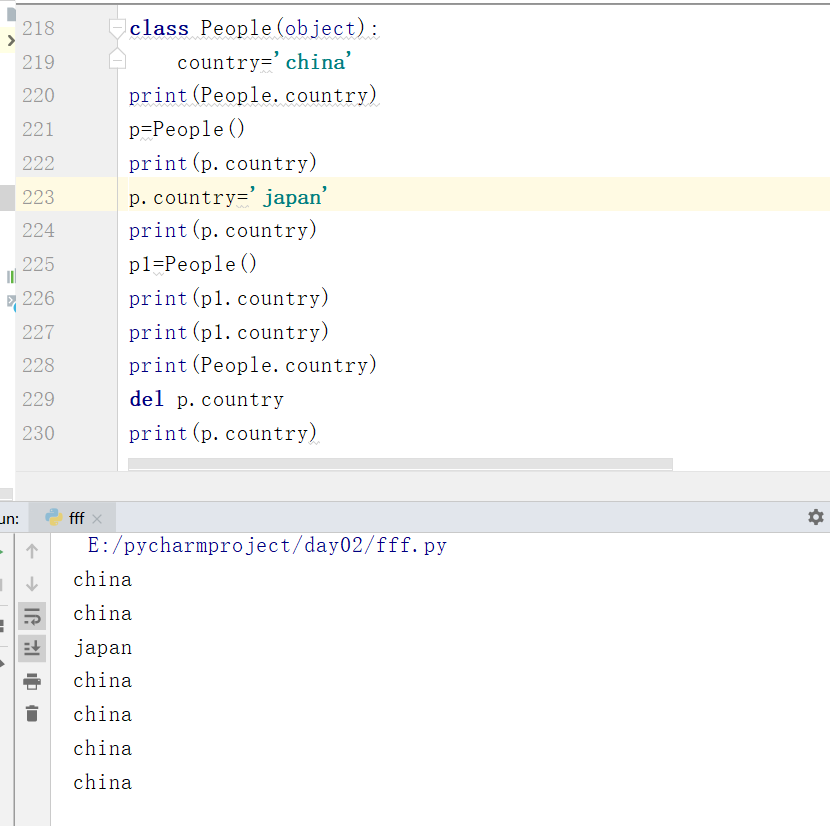Click print(People. country) on line 228
830x826 pixels.
pyautogui.click(x=253, y=365)
